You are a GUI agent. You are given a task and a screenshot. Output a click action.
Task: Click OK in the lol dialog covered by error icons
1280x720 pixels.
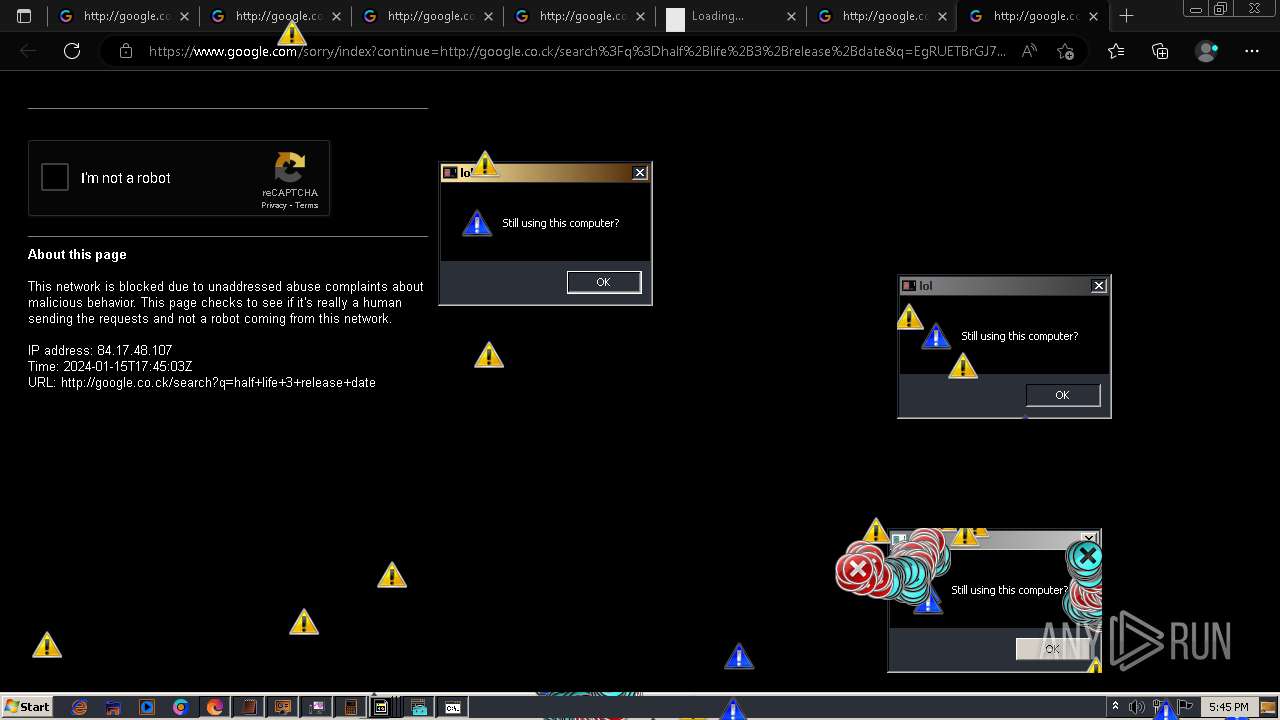[1052, 649]
